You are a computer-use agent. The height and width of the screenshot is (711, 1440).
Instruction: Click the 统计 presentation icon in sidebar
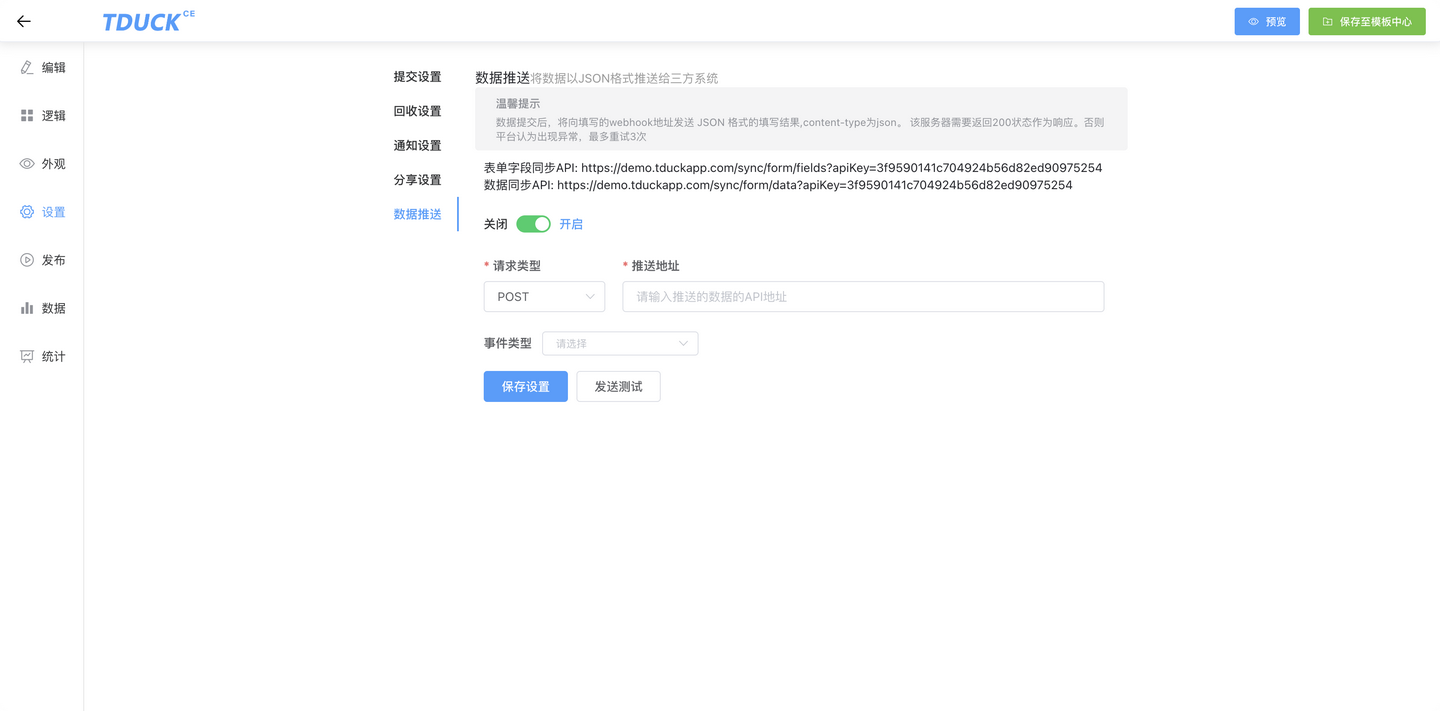[27, 356]
